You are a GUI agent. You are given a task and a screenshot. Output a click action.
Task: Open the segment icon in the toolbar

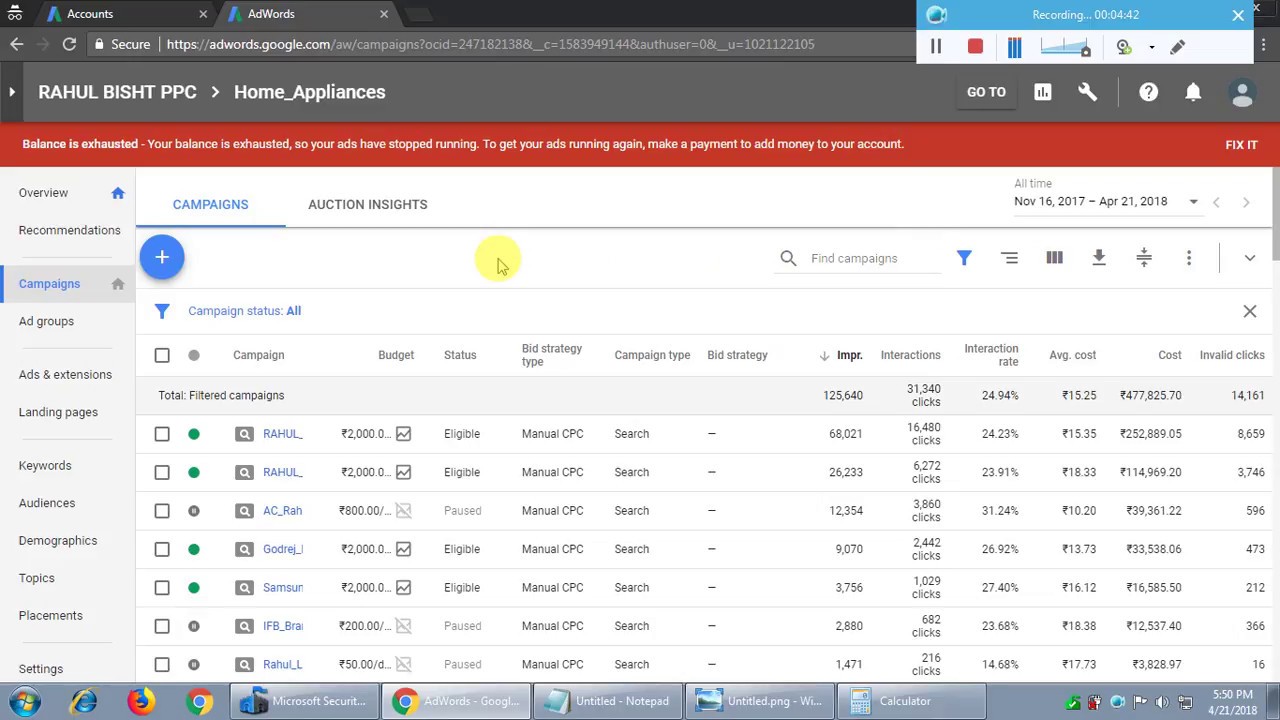coord(1009,258)
